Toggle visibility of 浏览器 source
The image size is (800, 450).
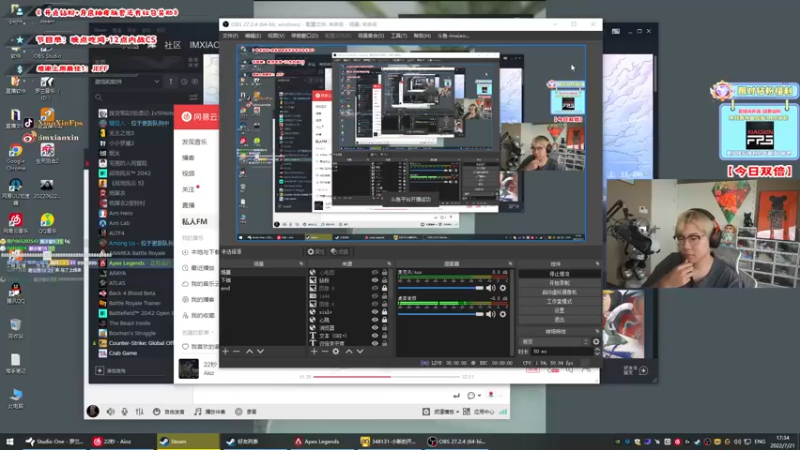375,328
